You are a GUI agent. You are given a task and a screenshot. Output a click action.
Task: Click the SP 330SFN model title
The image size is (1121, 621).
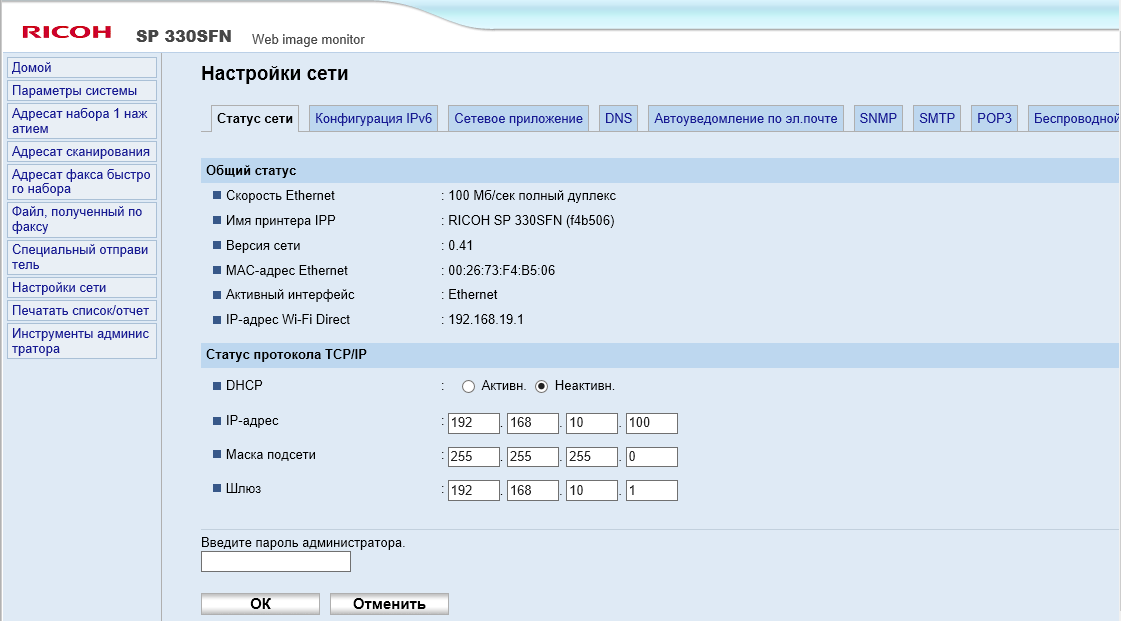pyautogui.click(x=184, y=36)
